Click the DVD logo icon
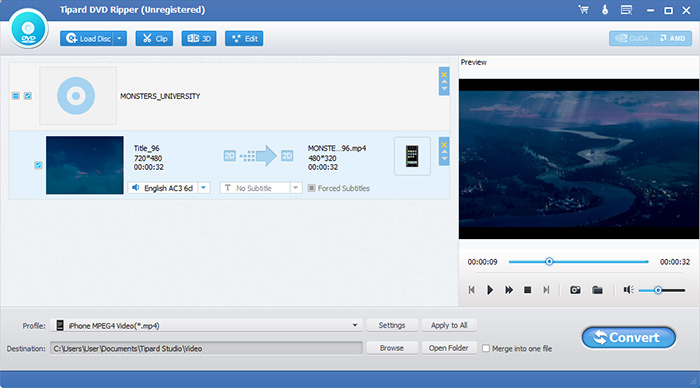 [x=28, y=29]
